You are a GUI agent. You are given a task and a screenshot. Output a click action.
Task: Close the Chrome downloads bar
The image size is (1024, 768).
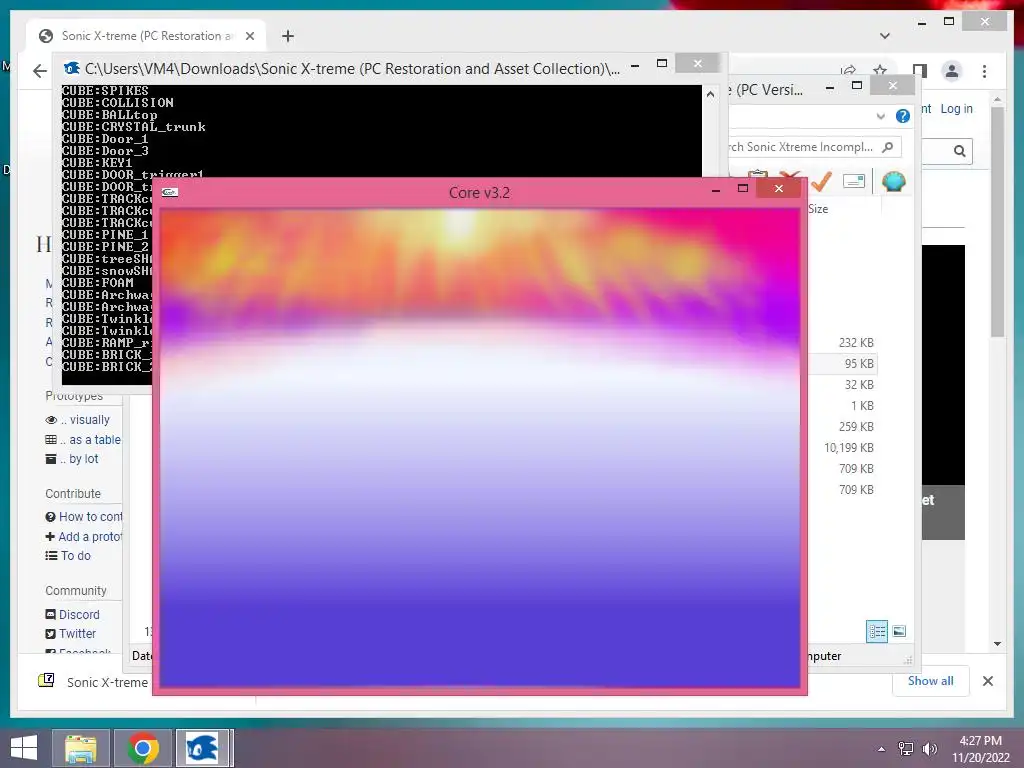pos(988,681)
